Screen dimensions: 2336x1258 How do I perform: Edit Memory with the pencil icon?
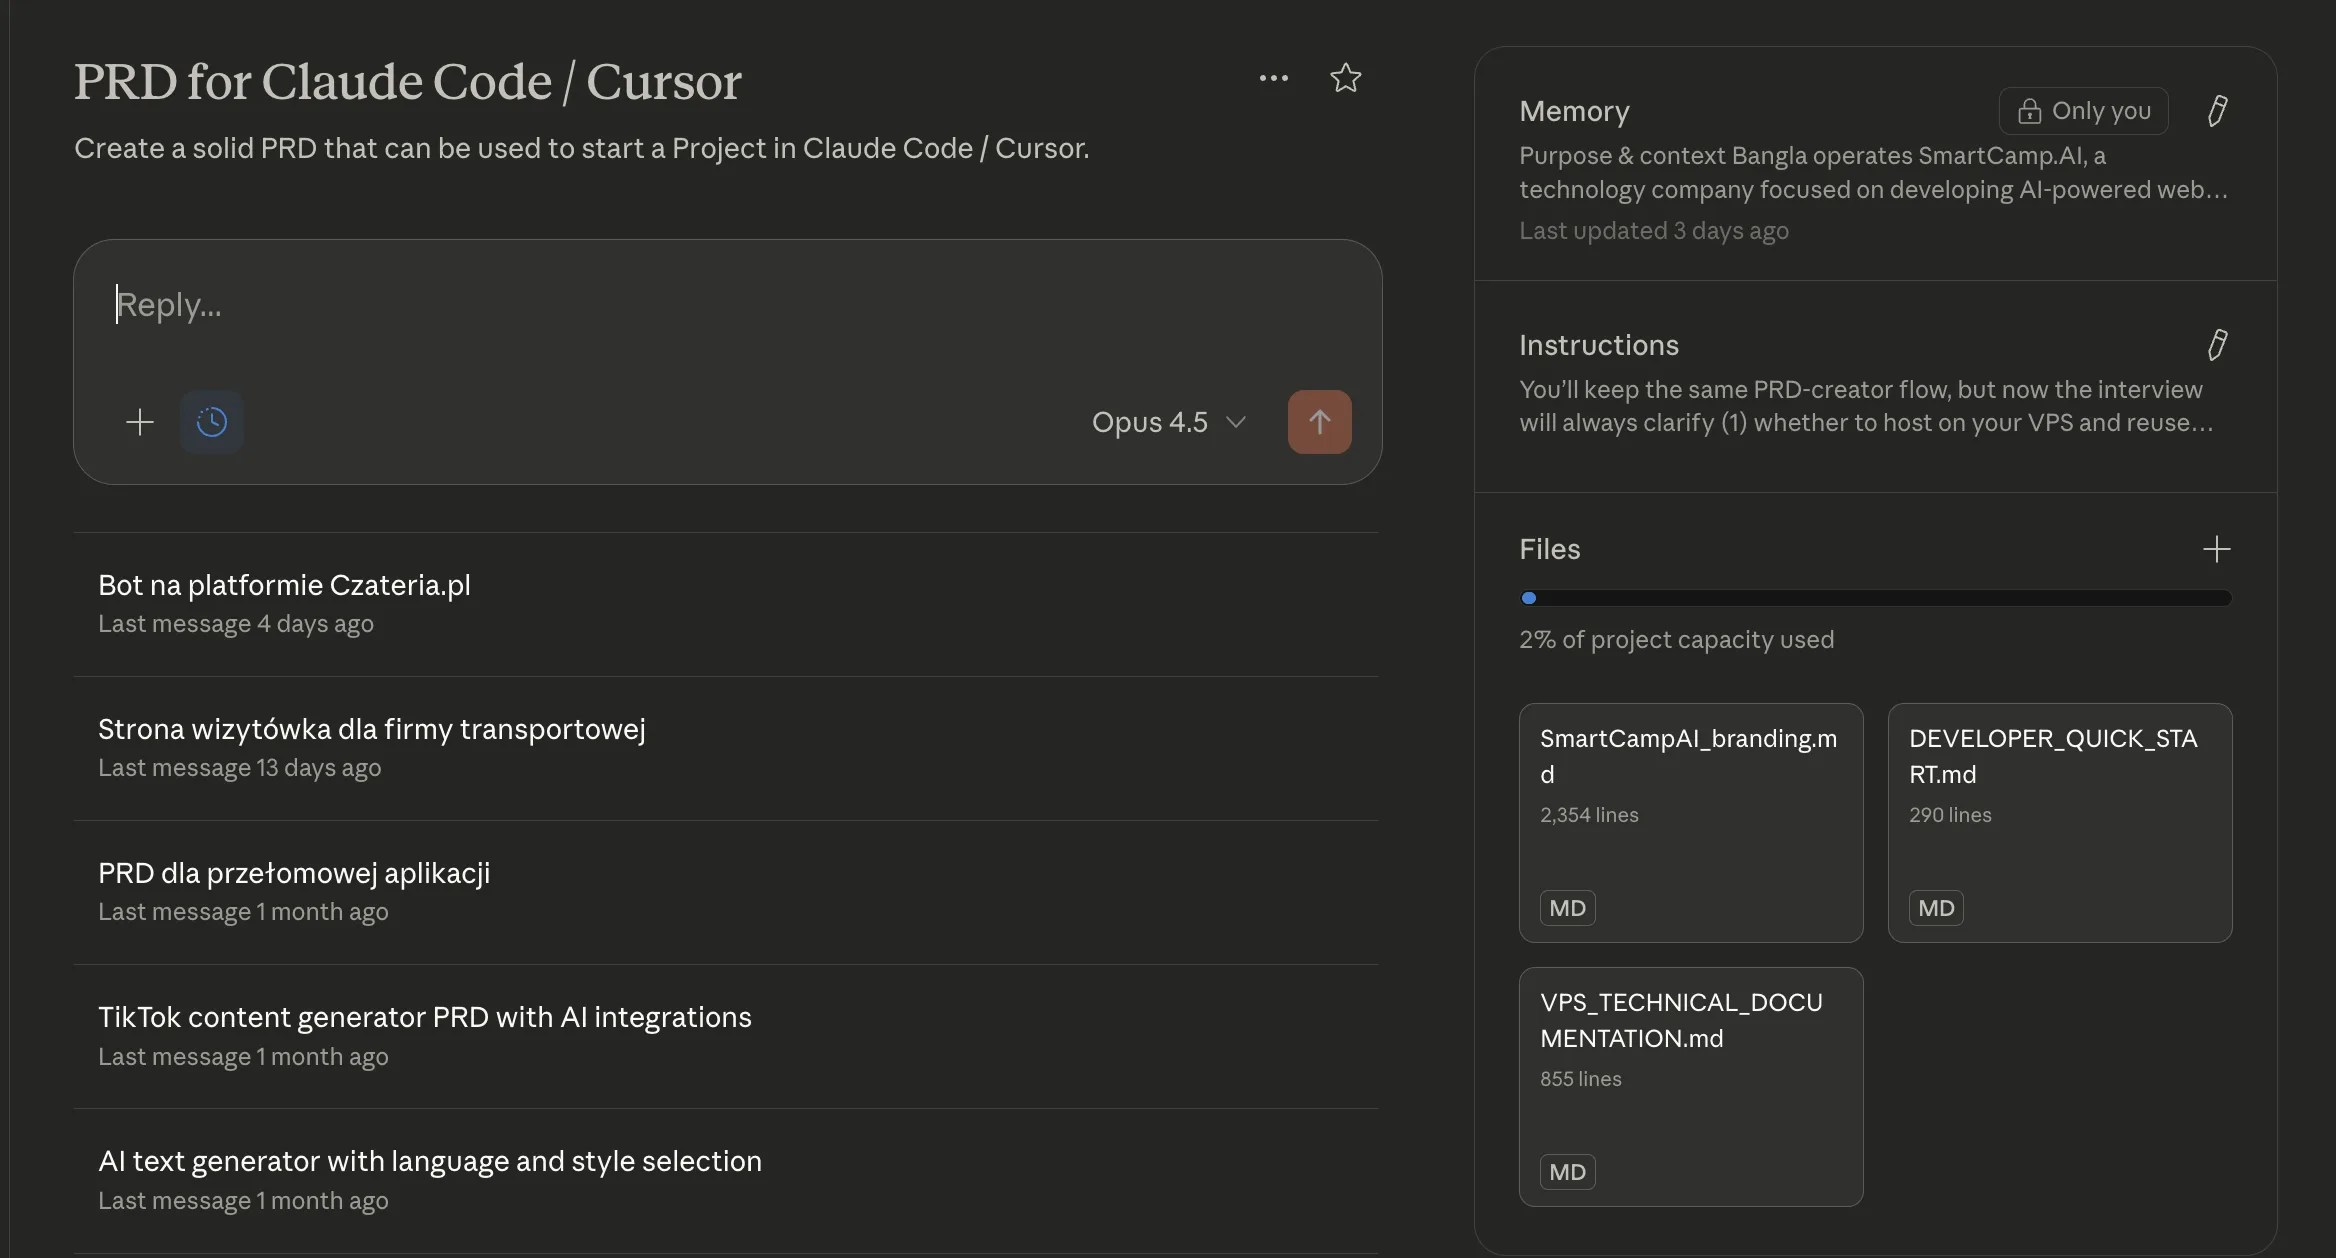(2217, 111)
